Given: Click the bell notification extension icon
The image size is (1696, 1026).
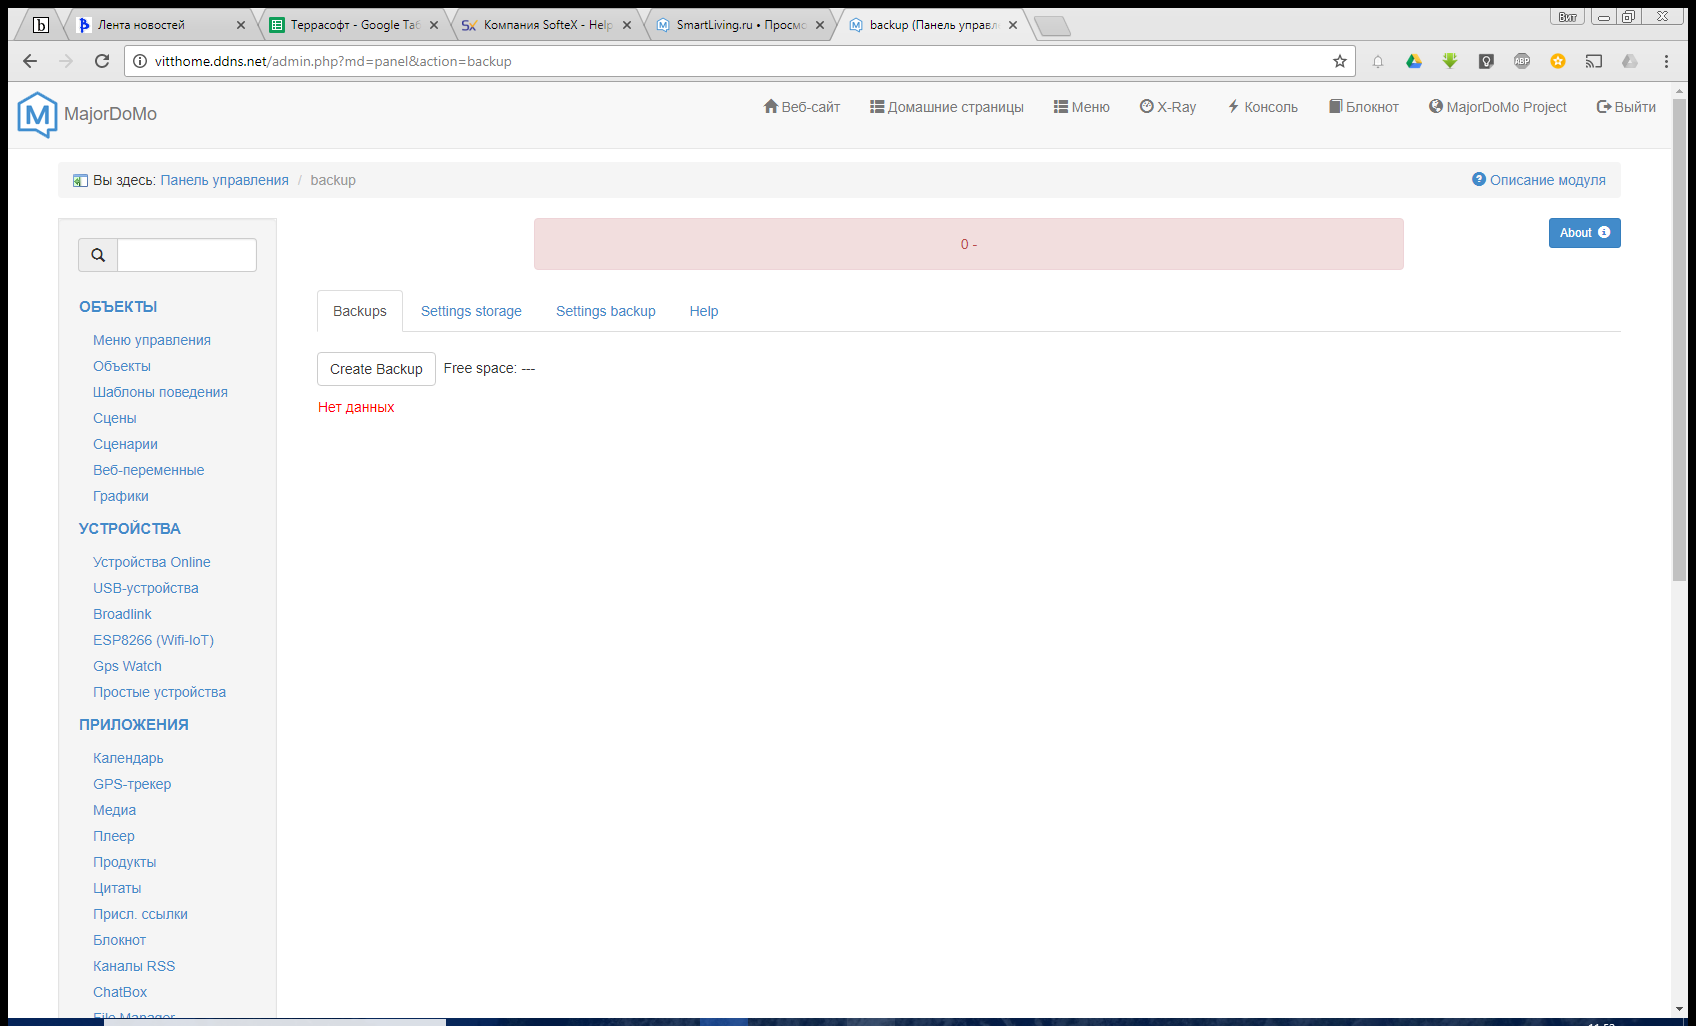Looking at the screenshot, I should coord(1378,61).
